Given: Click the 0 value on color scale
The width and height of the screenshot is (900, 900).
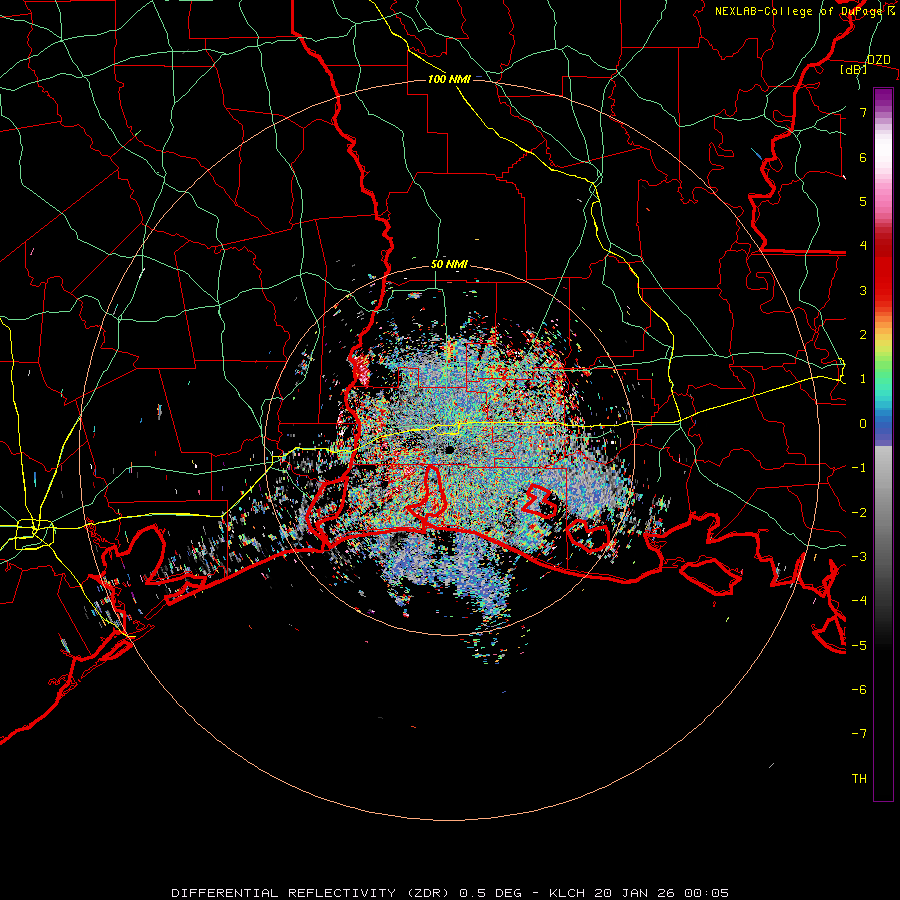Looking at the screenshot, I should (x=863, y=424).
